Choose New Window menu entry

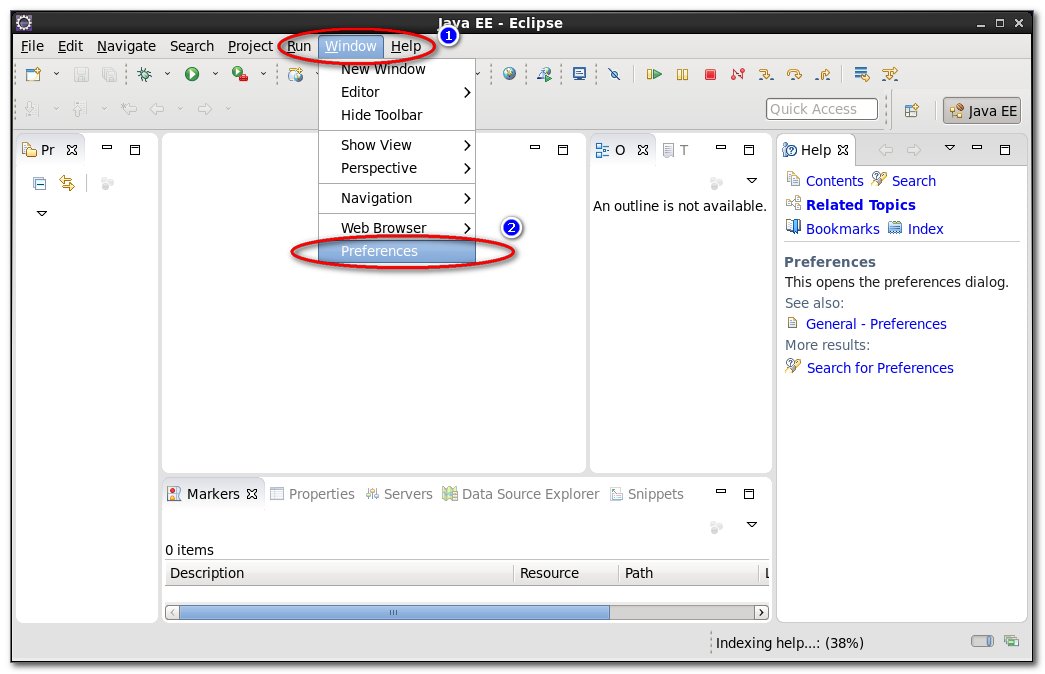click(x=397, y=69)
